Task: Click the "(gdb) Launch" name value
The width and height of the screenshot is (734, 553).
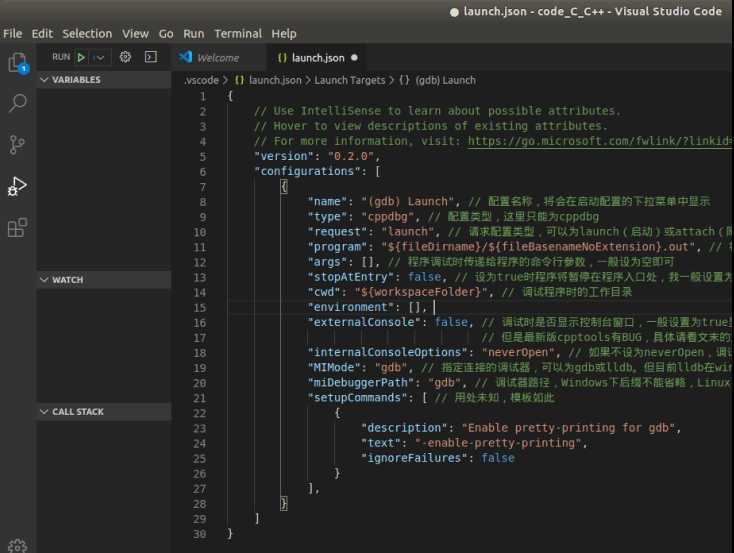Action: (x=407, y=201)
